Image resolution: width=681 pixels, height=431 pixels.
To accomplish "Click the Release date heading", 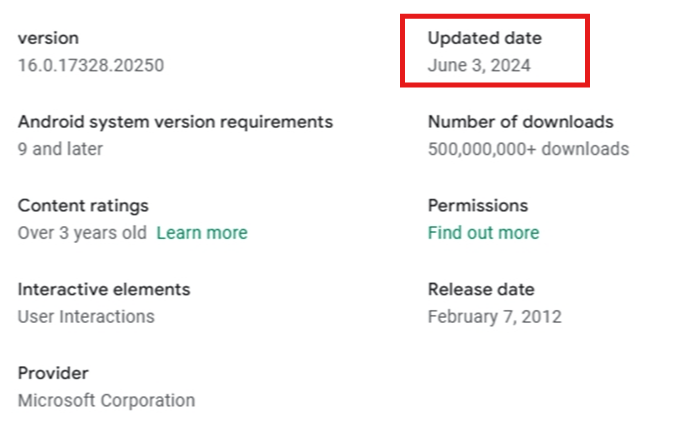I will pos(481,289).
